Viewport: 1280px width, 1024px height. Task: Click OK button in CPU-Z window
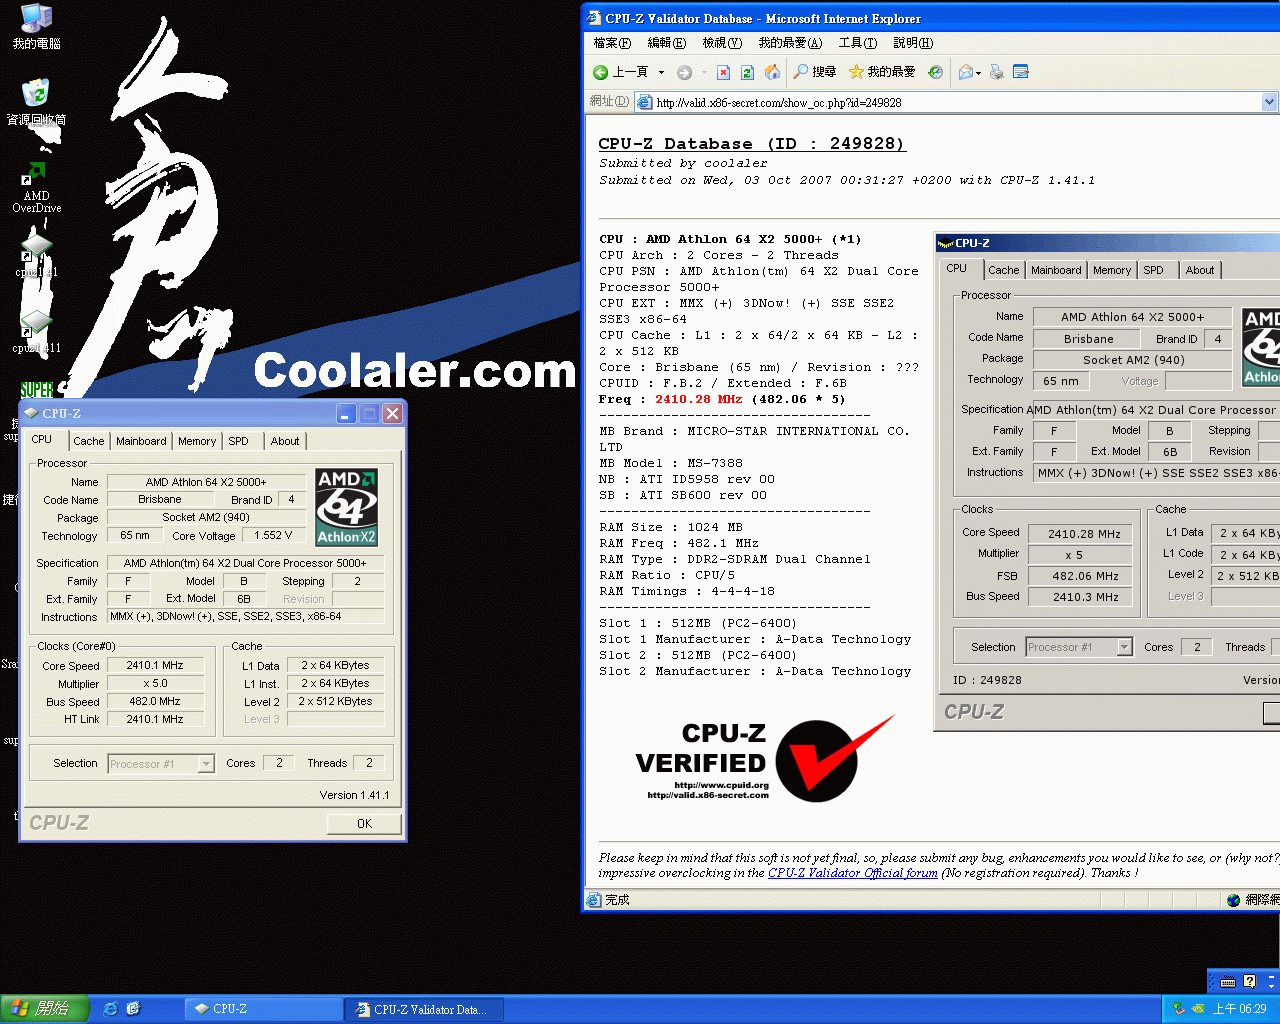(364, 824)
